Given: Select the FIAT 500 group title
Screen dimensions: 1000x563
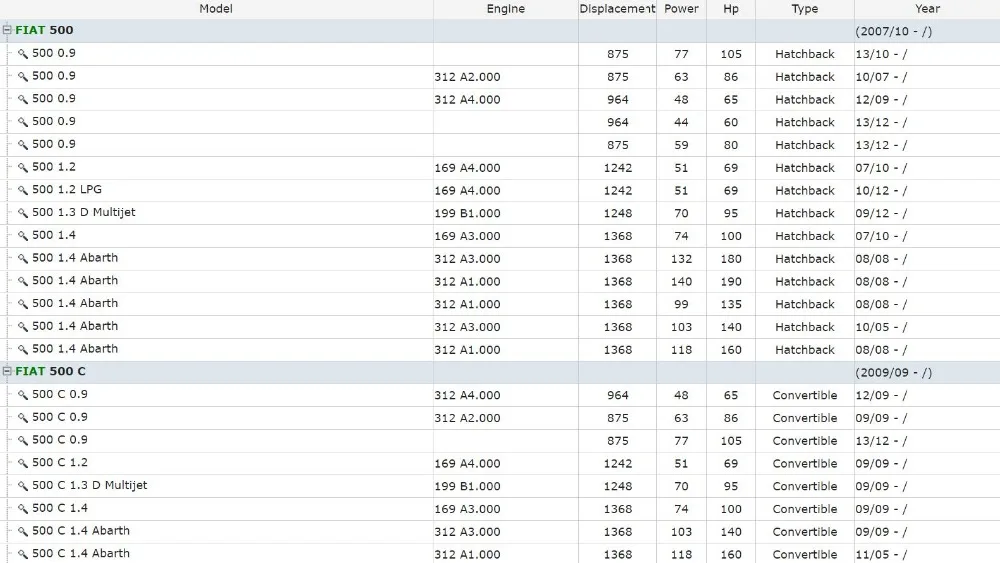Looking at the screenshot, I should pyautogui.click(x=44, y=30).
